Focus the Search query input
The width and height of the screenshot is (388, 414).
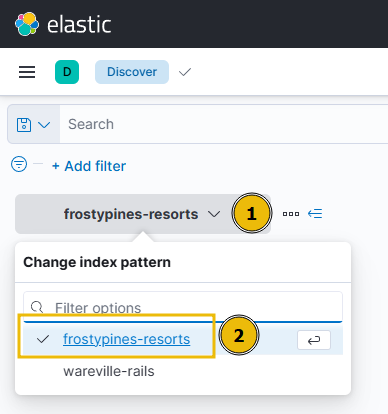point(224,124)
